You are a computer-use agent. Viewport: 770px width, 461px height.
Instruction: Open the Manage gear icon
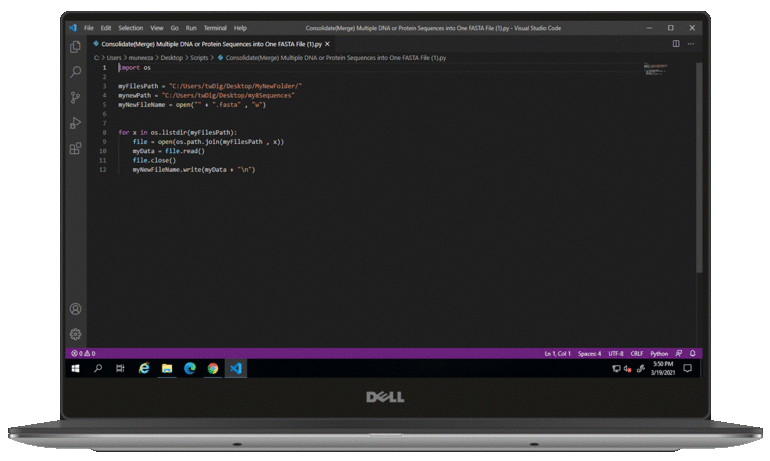click(76, 334)
